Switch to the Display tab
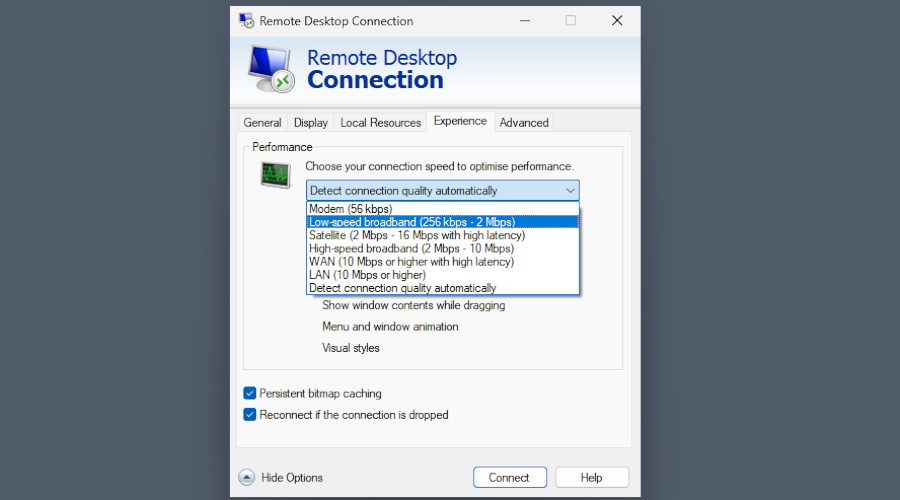This screenshot has width=900, height=500. coord(311,122)
